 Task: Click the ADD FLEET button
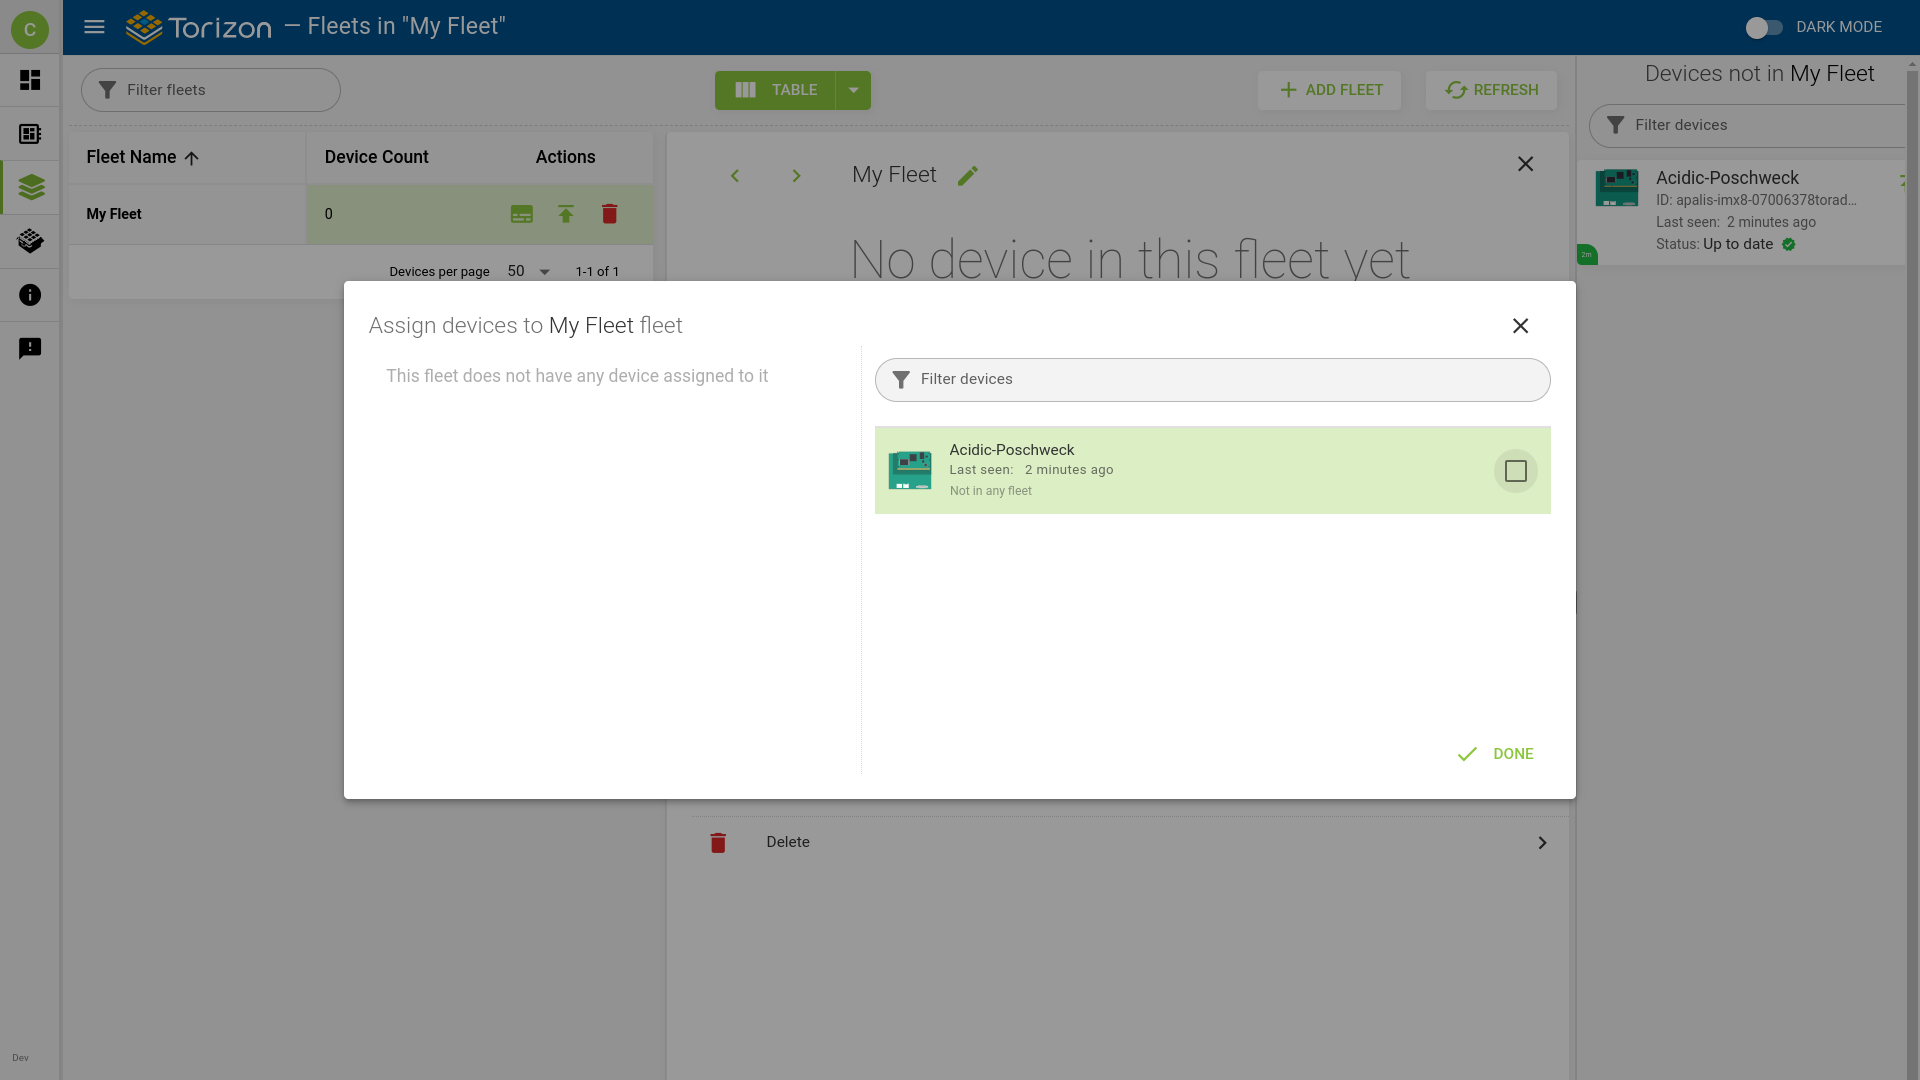coord(1329,90)
